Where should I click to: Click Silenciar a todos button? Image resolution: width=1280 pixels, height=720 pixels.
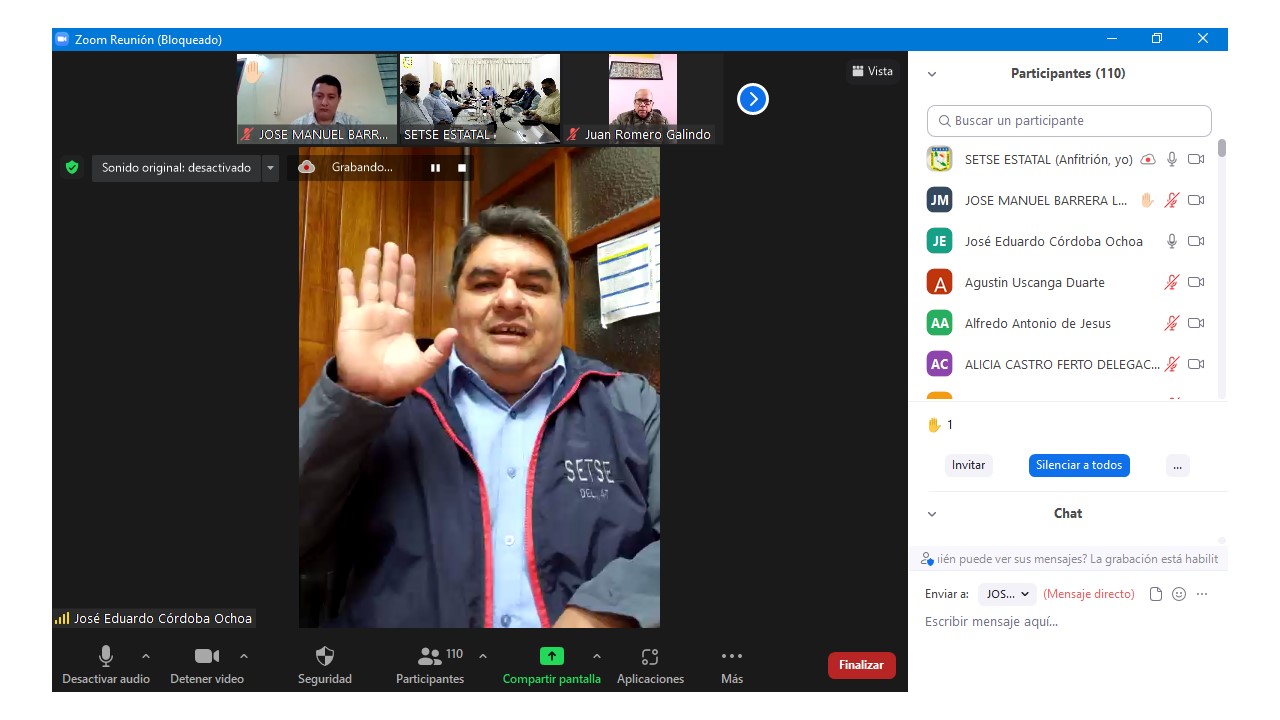click(1079, 465)
